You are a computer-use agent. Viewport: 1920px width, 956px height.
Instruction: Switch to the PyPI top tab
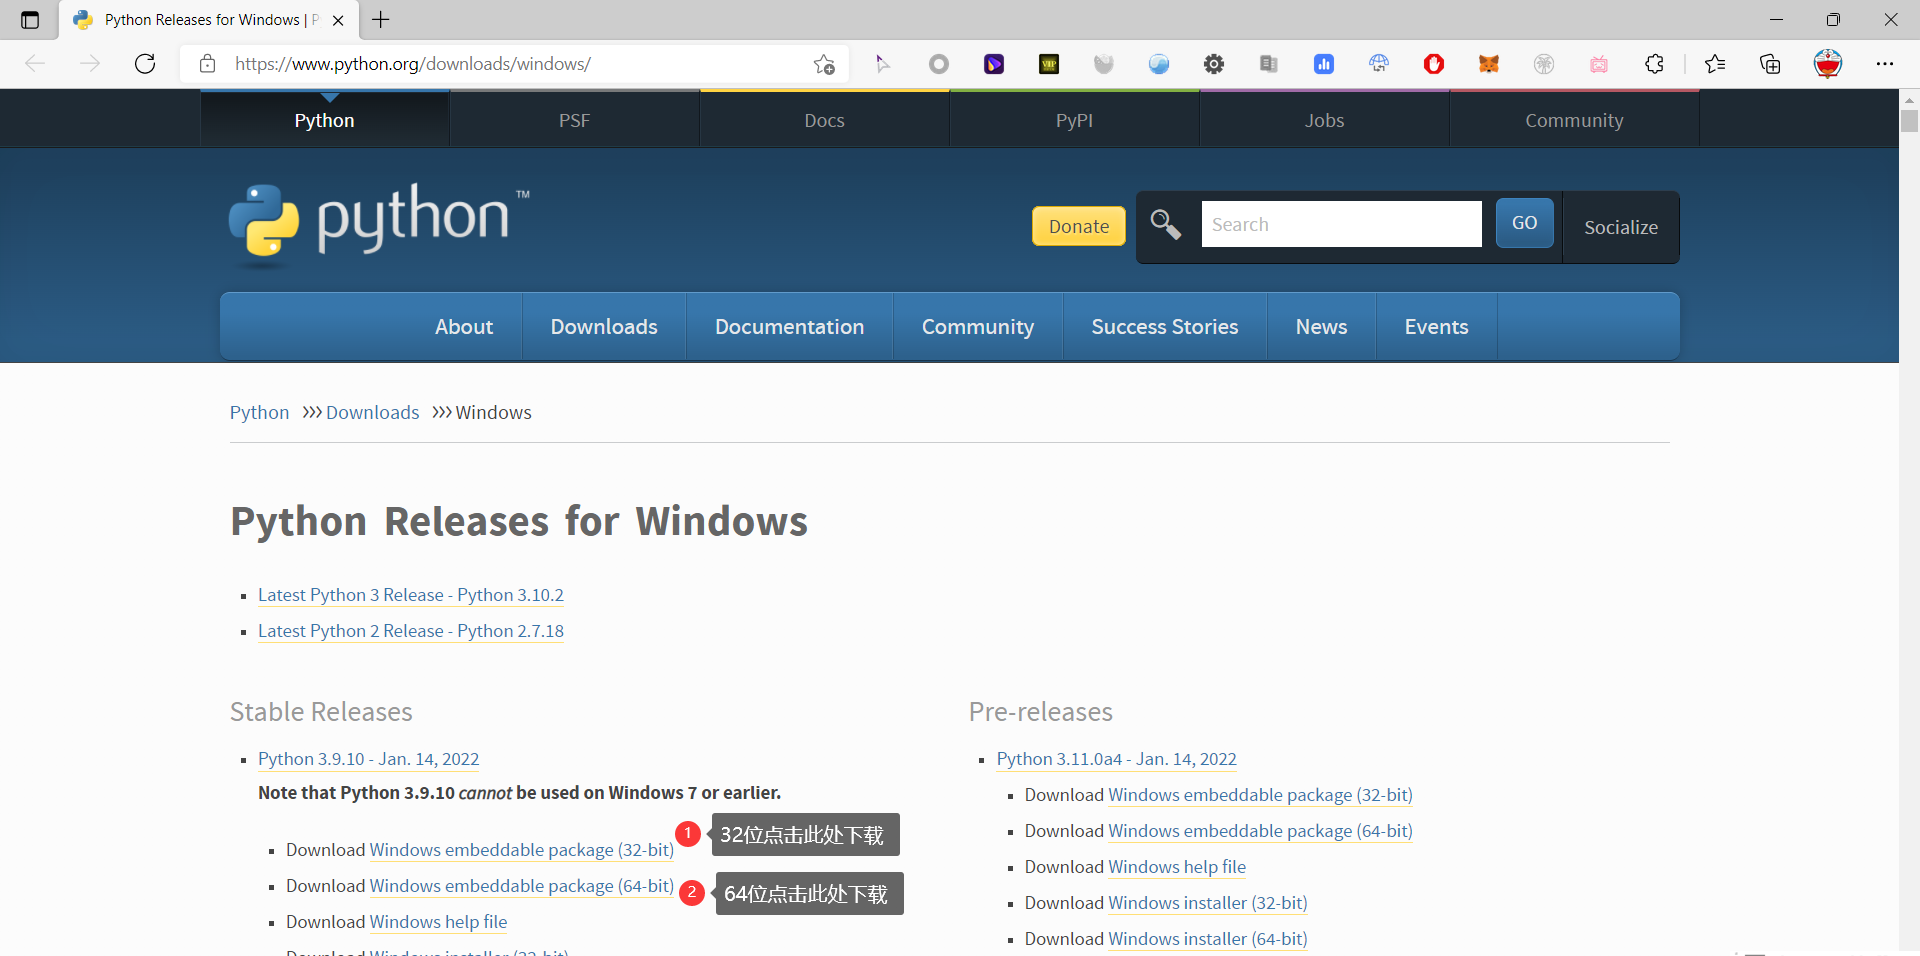point(1074,120)
